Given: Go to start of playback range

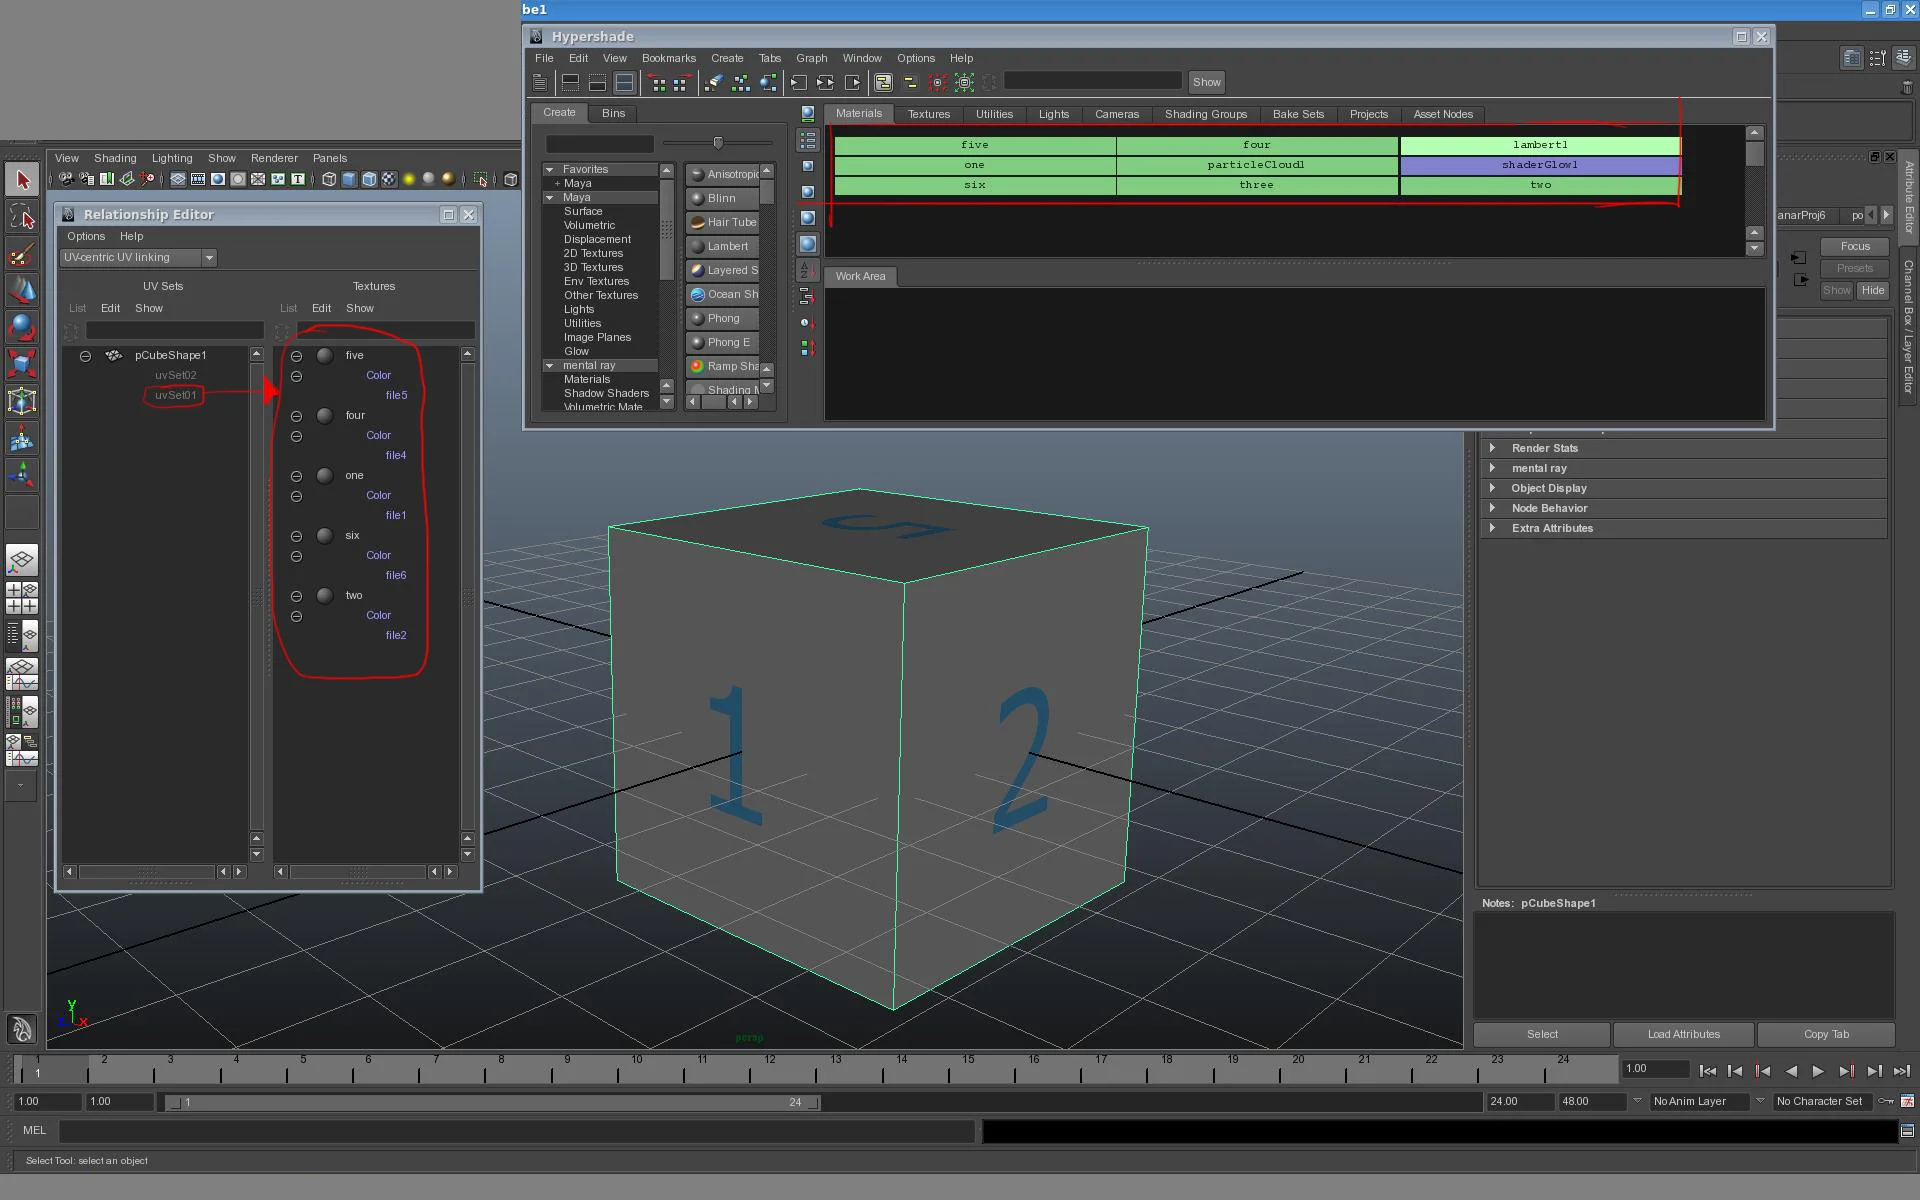Looking at the screenshot, I should [x=1708, y=1071].
